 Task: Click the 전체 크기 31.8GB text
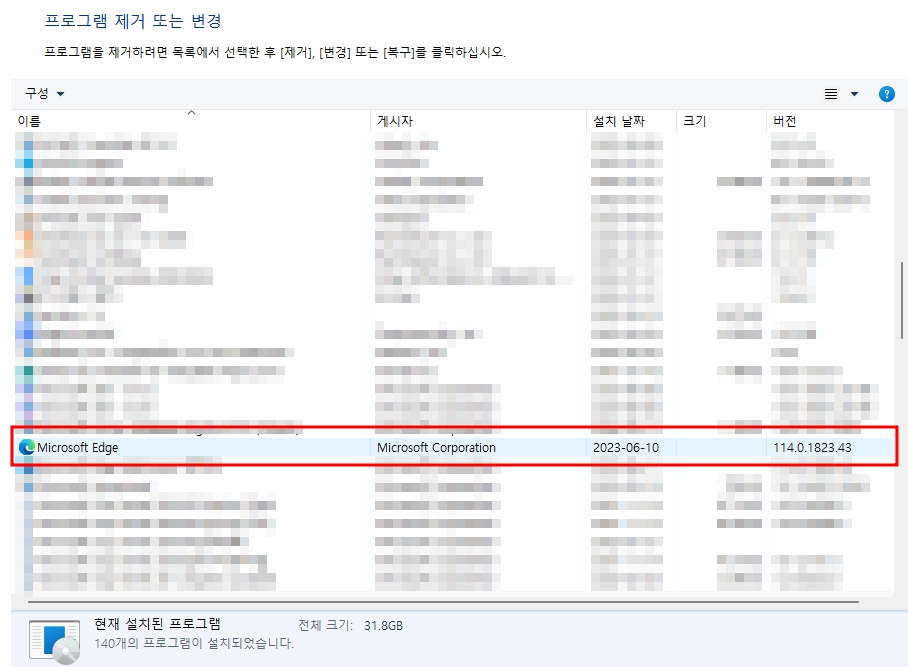350,625
